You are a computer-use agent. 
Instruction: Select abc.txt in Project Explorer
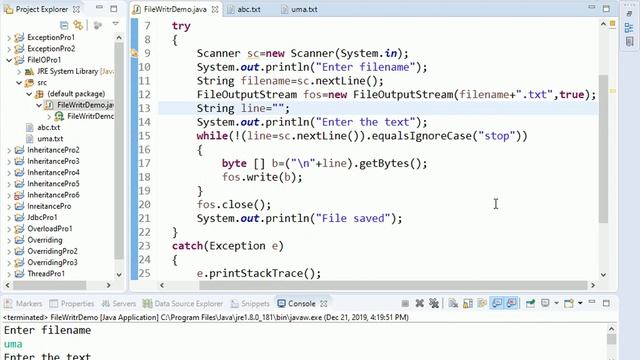tap(49, 127)
